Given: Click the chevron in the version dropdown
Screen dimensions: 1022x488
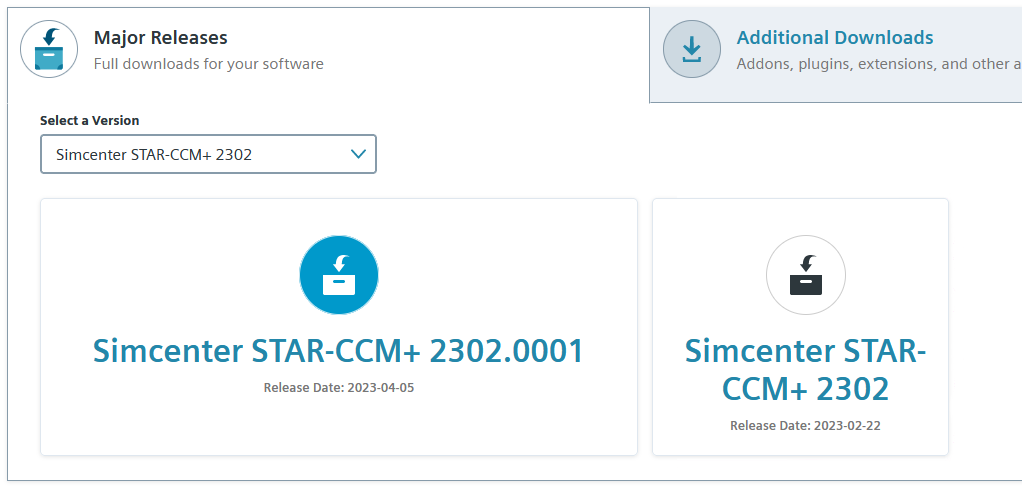Looking at the screenshot, I should [x=358, y=154].
